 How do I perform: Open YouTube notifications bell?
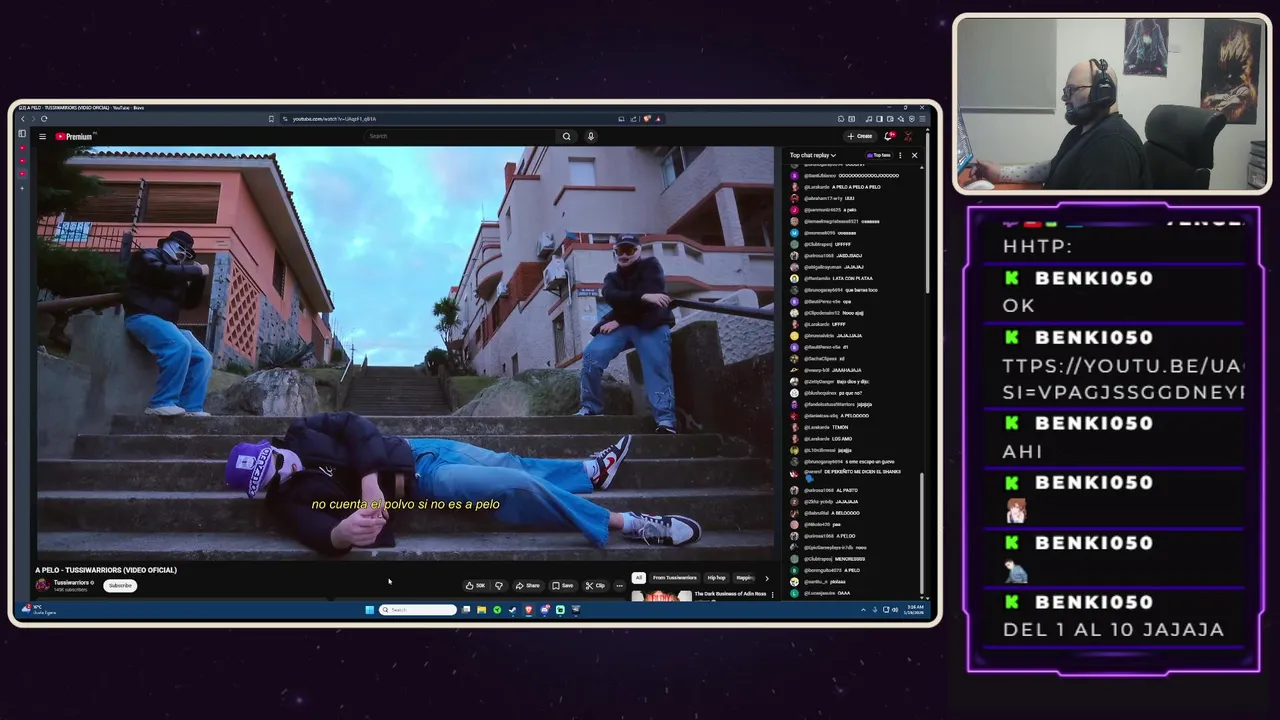point(888,136)
